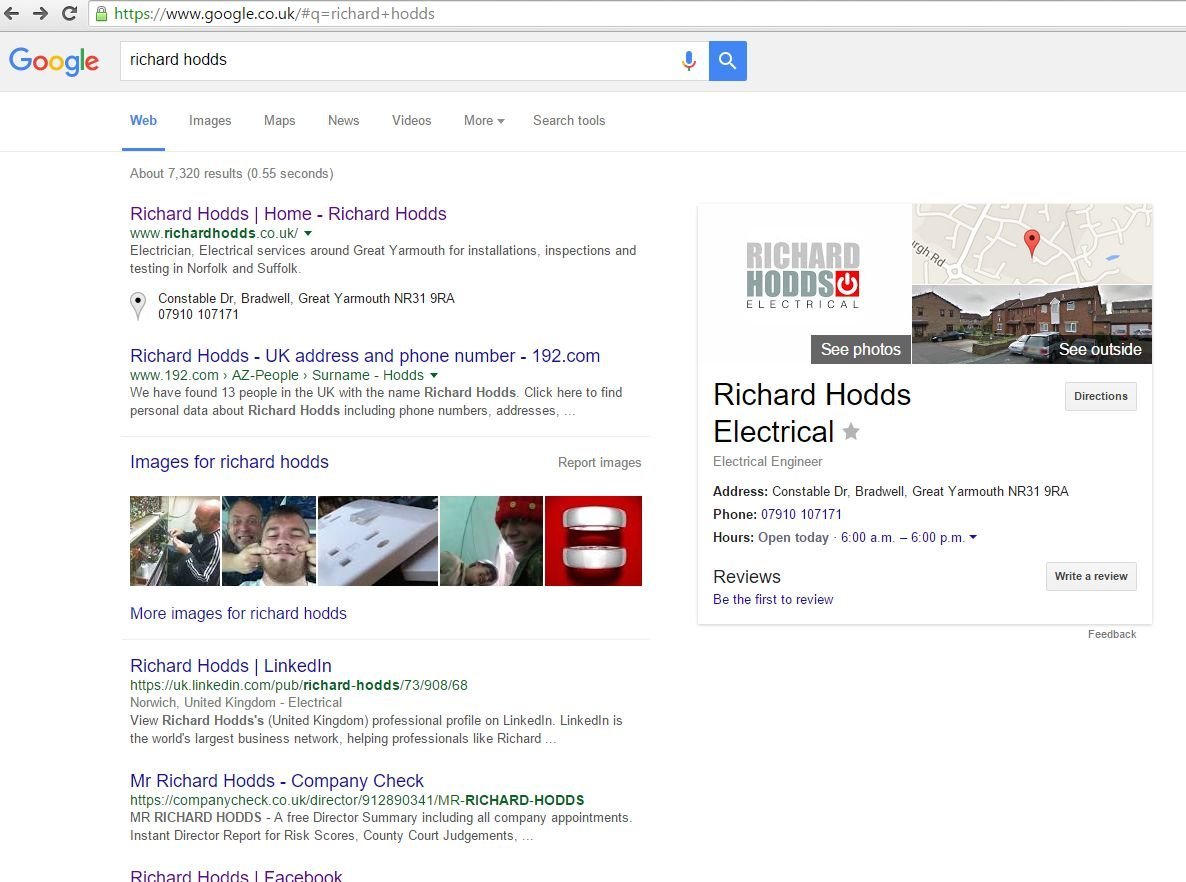1186x882 pixels.
Task: Open the More search categories dropdown
Action: click(484, 120)
